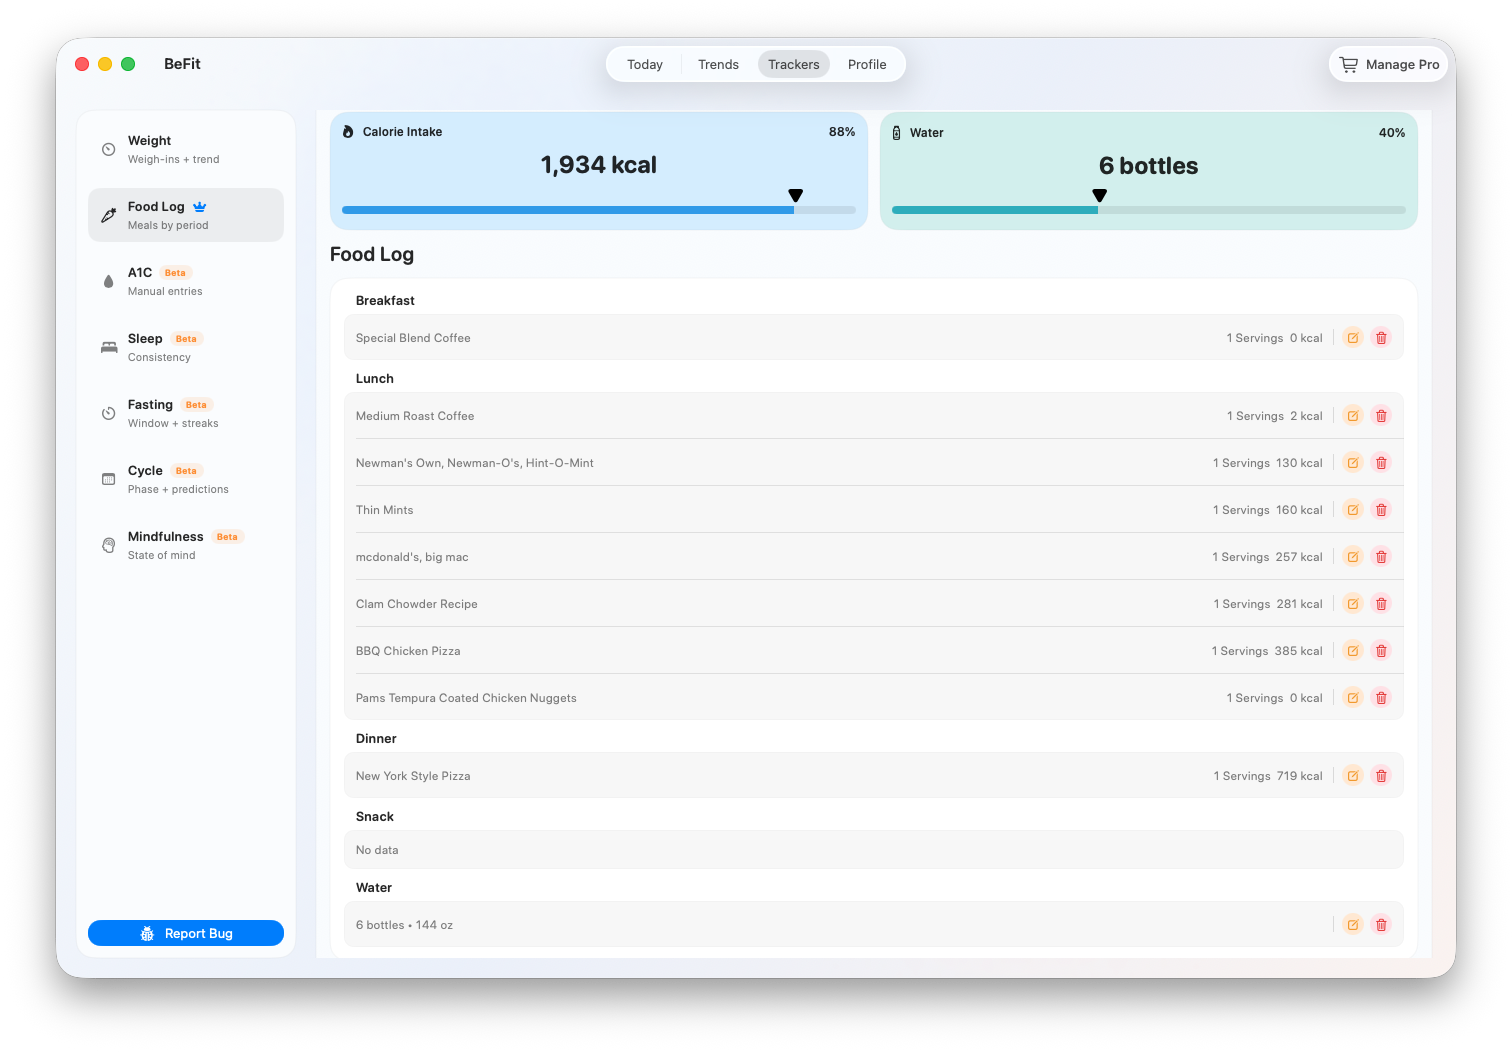
Task: Edit the Pams Tempura Chicken Nuggets entry
Action: 1353,698
